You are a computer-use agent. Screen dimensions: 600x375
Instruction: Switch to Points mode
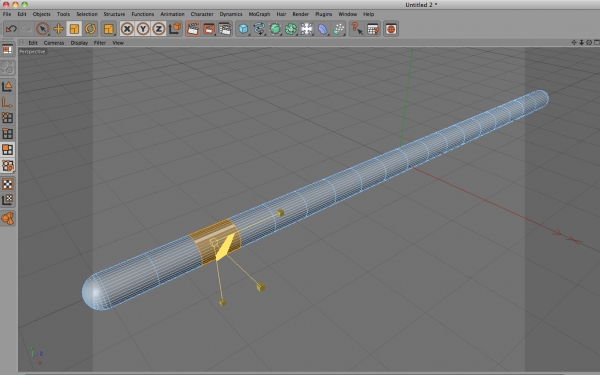click(7, 118)
